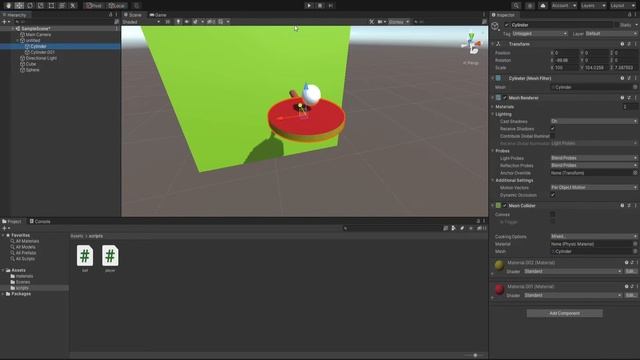The height and width of the screenshot is (360, 640).
Task: Open the Layout dropdown
Action: pyautogui.click(x=623, y=6)
